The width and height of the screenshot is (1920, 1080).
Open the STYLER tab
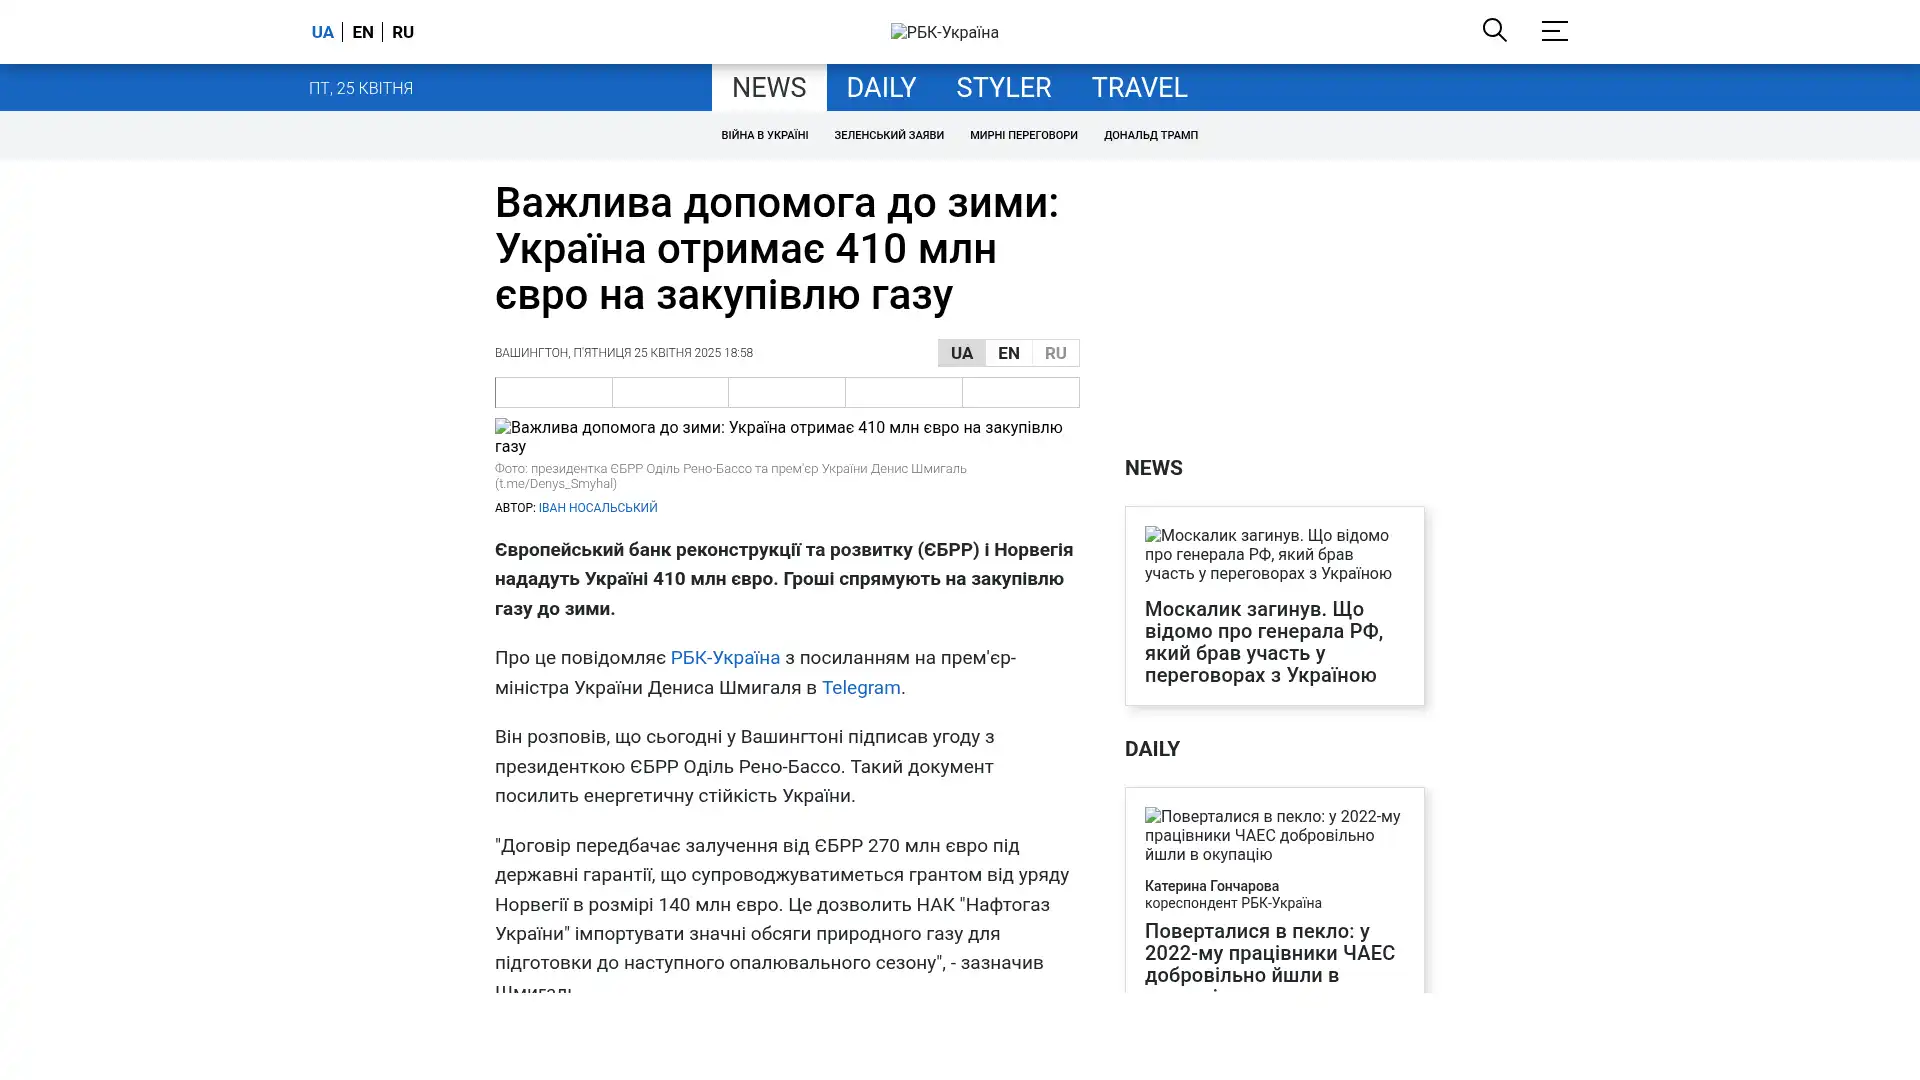point(1003,88)
